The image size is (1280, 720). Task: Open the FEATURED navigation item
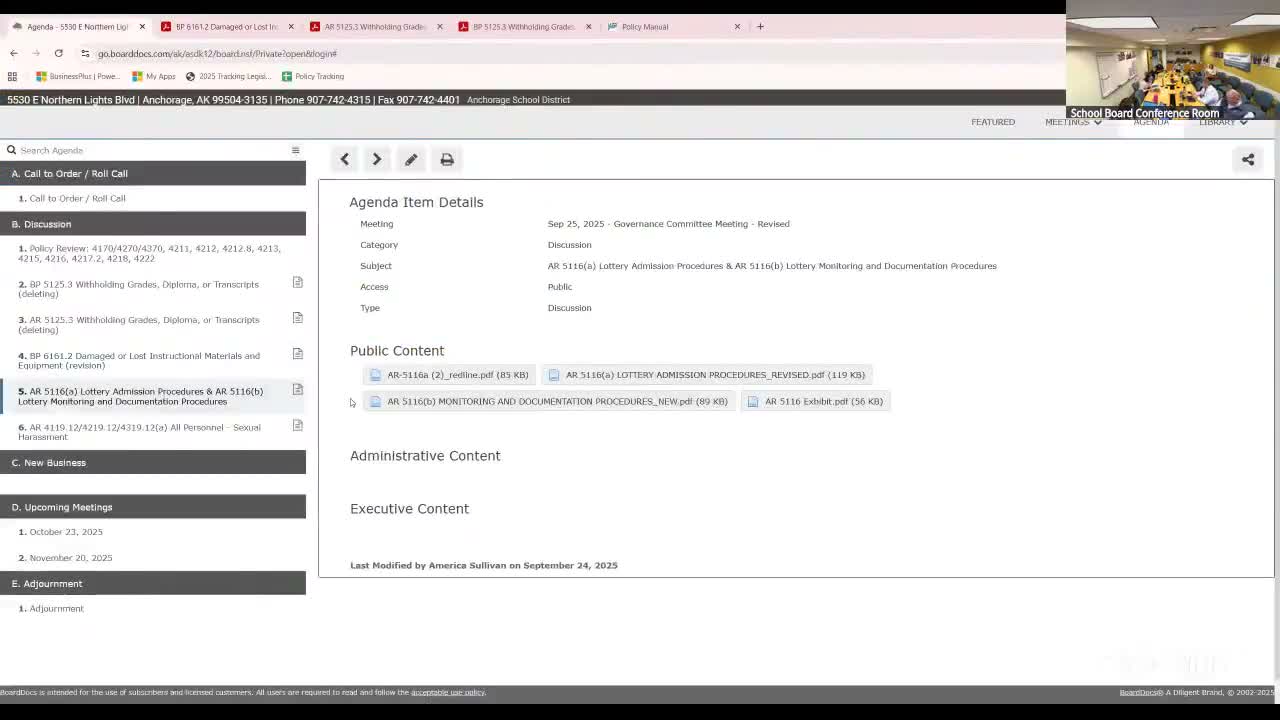coord(993,122)
